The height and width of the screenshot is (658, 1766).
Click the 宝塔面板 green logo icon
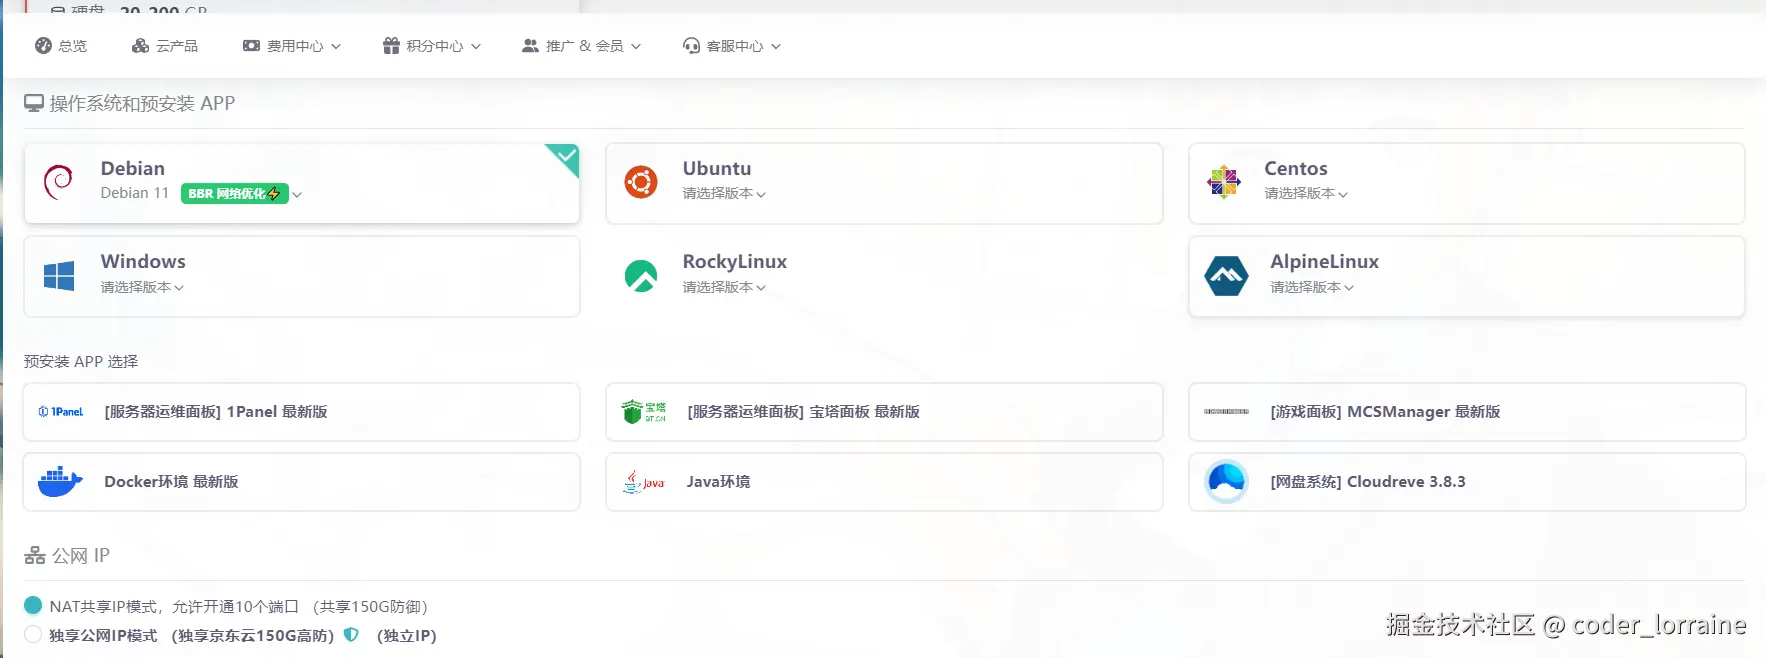[x=643, y=412]
